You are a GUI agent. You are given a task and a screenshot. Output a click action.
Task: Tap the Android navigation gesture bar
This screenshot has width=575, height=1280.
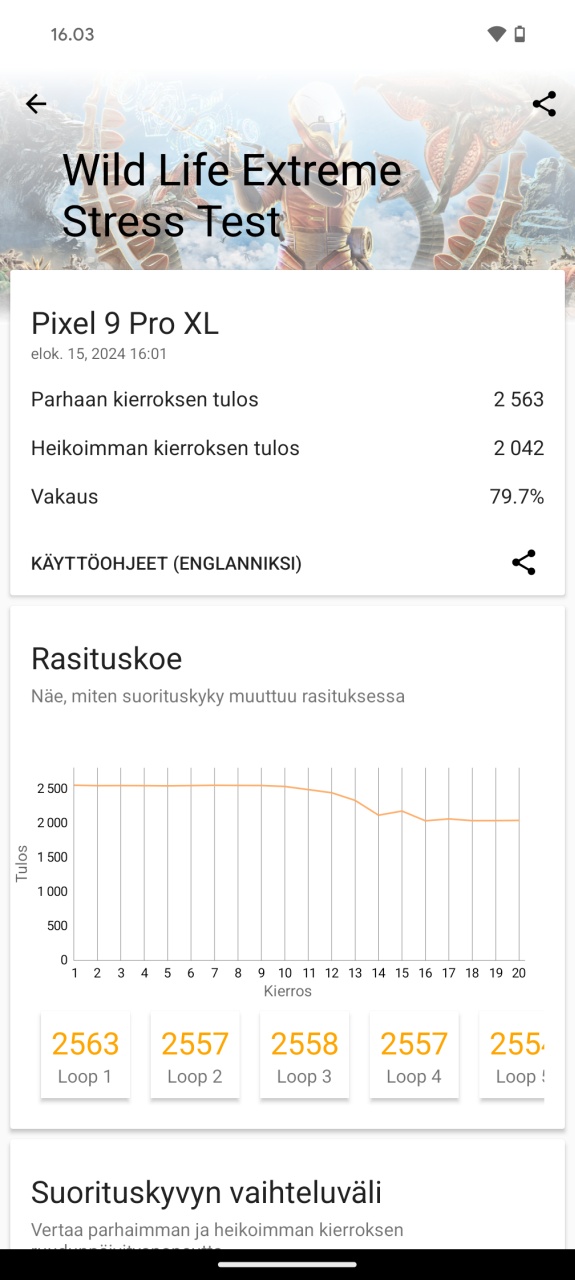pyautogui.click(x=287, y=1264)
